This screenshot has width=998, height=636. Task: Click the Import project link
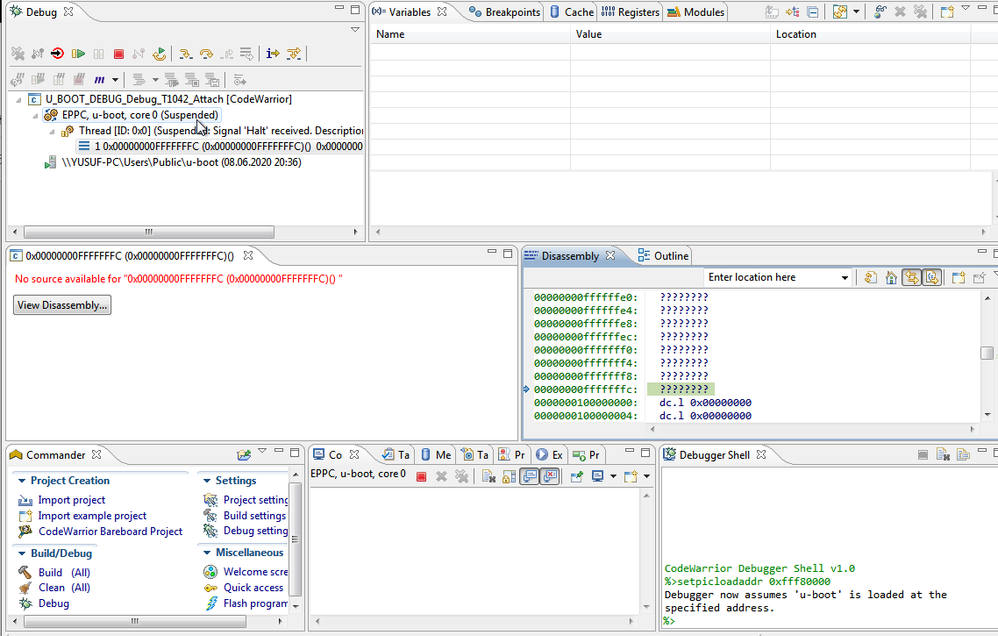[71, 500]
